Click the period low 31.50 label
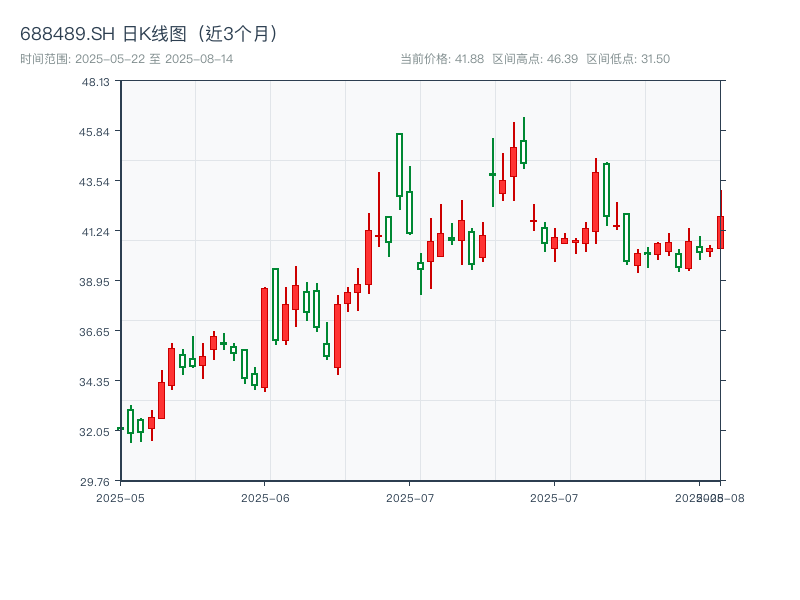 pos(628,59)
